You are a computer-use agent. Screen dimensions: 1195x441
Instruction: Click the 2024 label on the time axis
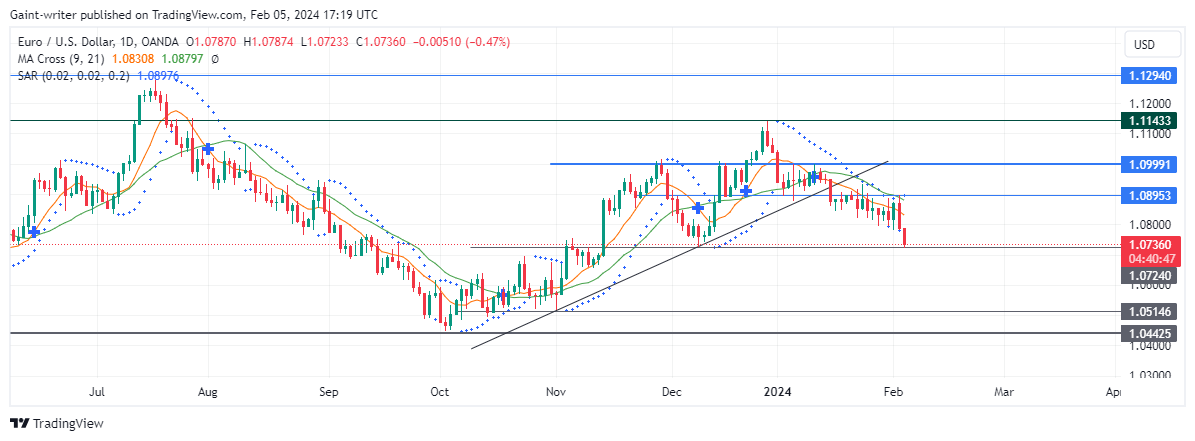click(x=777, y=391)
